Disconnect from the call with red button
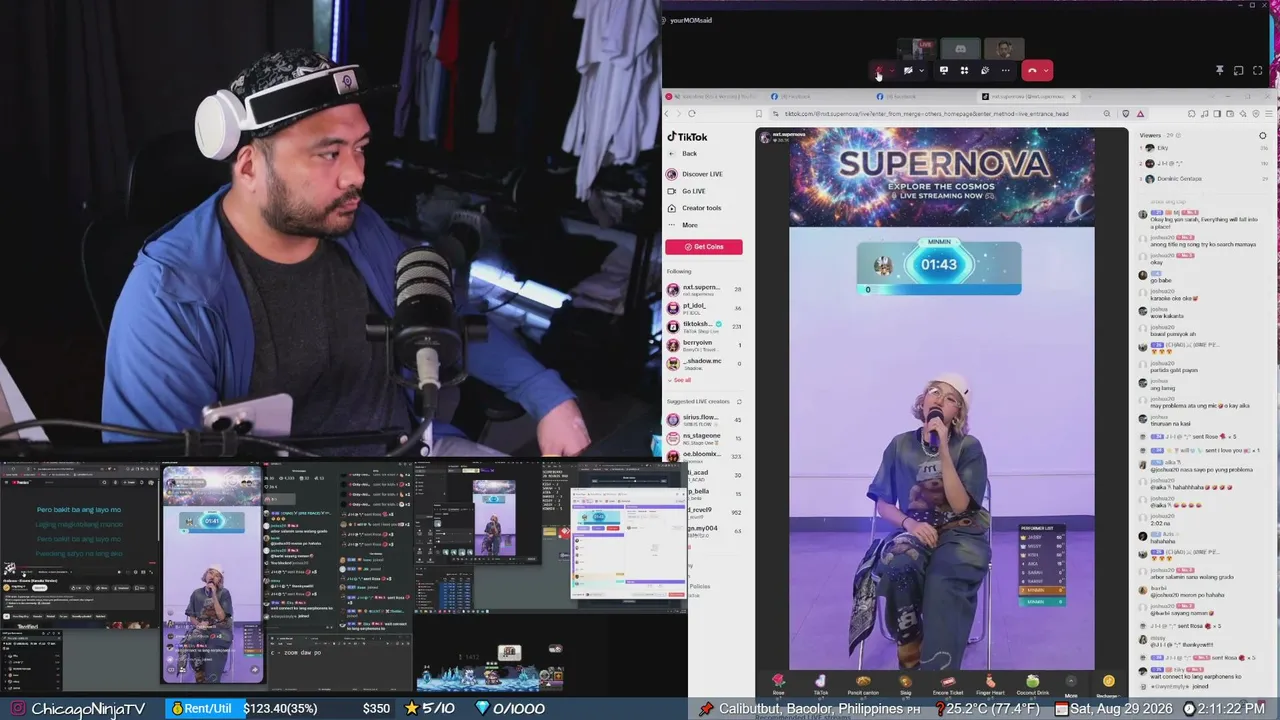The width and height of the screenshot is (1280, 720). tap(1032, 71)
